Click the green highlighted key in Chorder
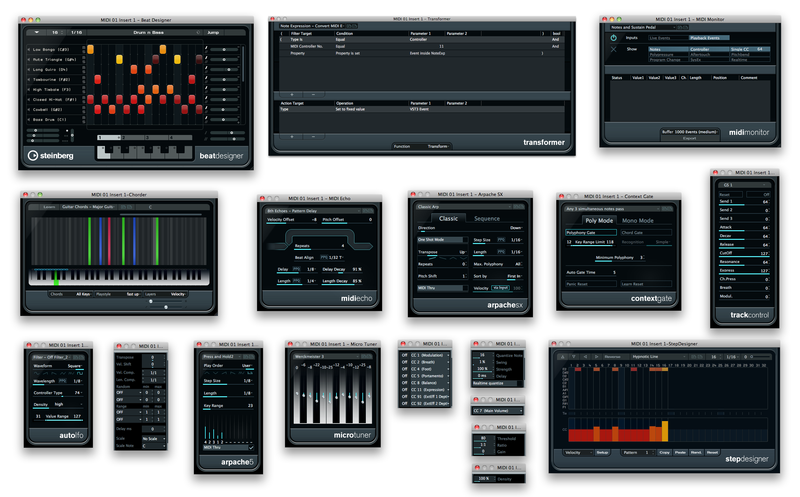This screenshot has width=800, height=497. click(x=55, y=283)
